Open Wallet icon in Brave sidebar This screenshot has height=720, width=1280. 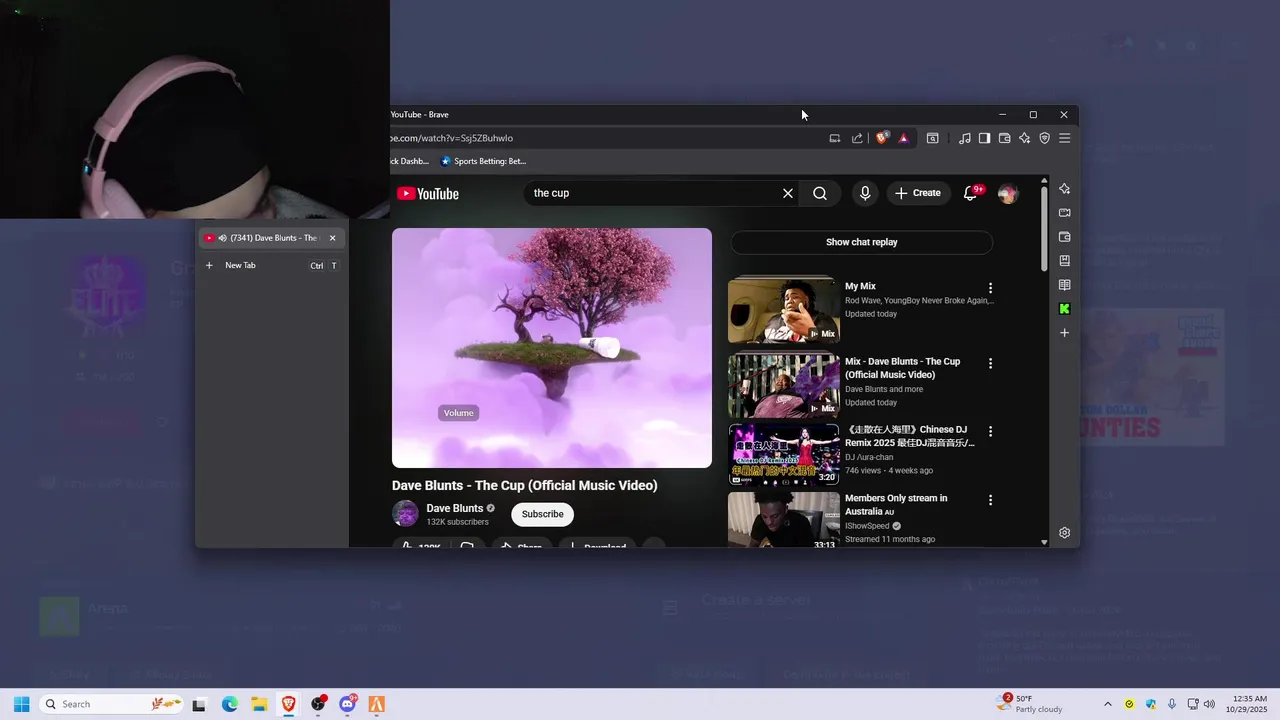(x=1065, y=237)
